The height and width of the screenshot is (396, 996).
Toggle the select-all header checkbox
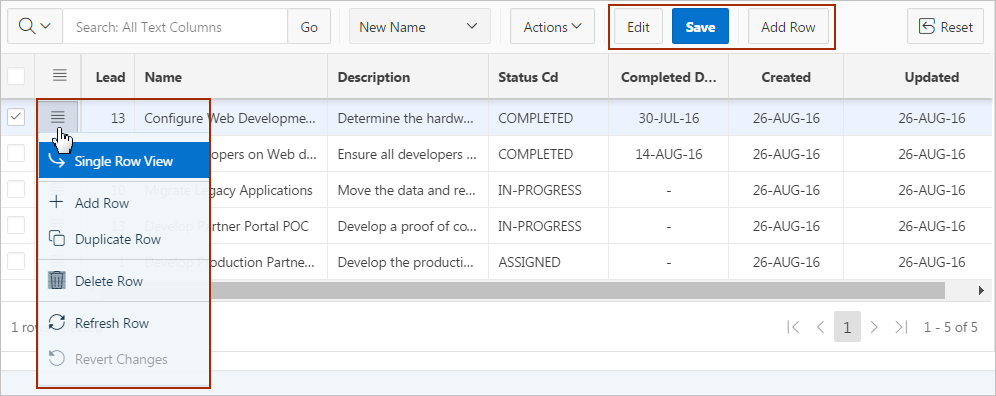(16, 76)
